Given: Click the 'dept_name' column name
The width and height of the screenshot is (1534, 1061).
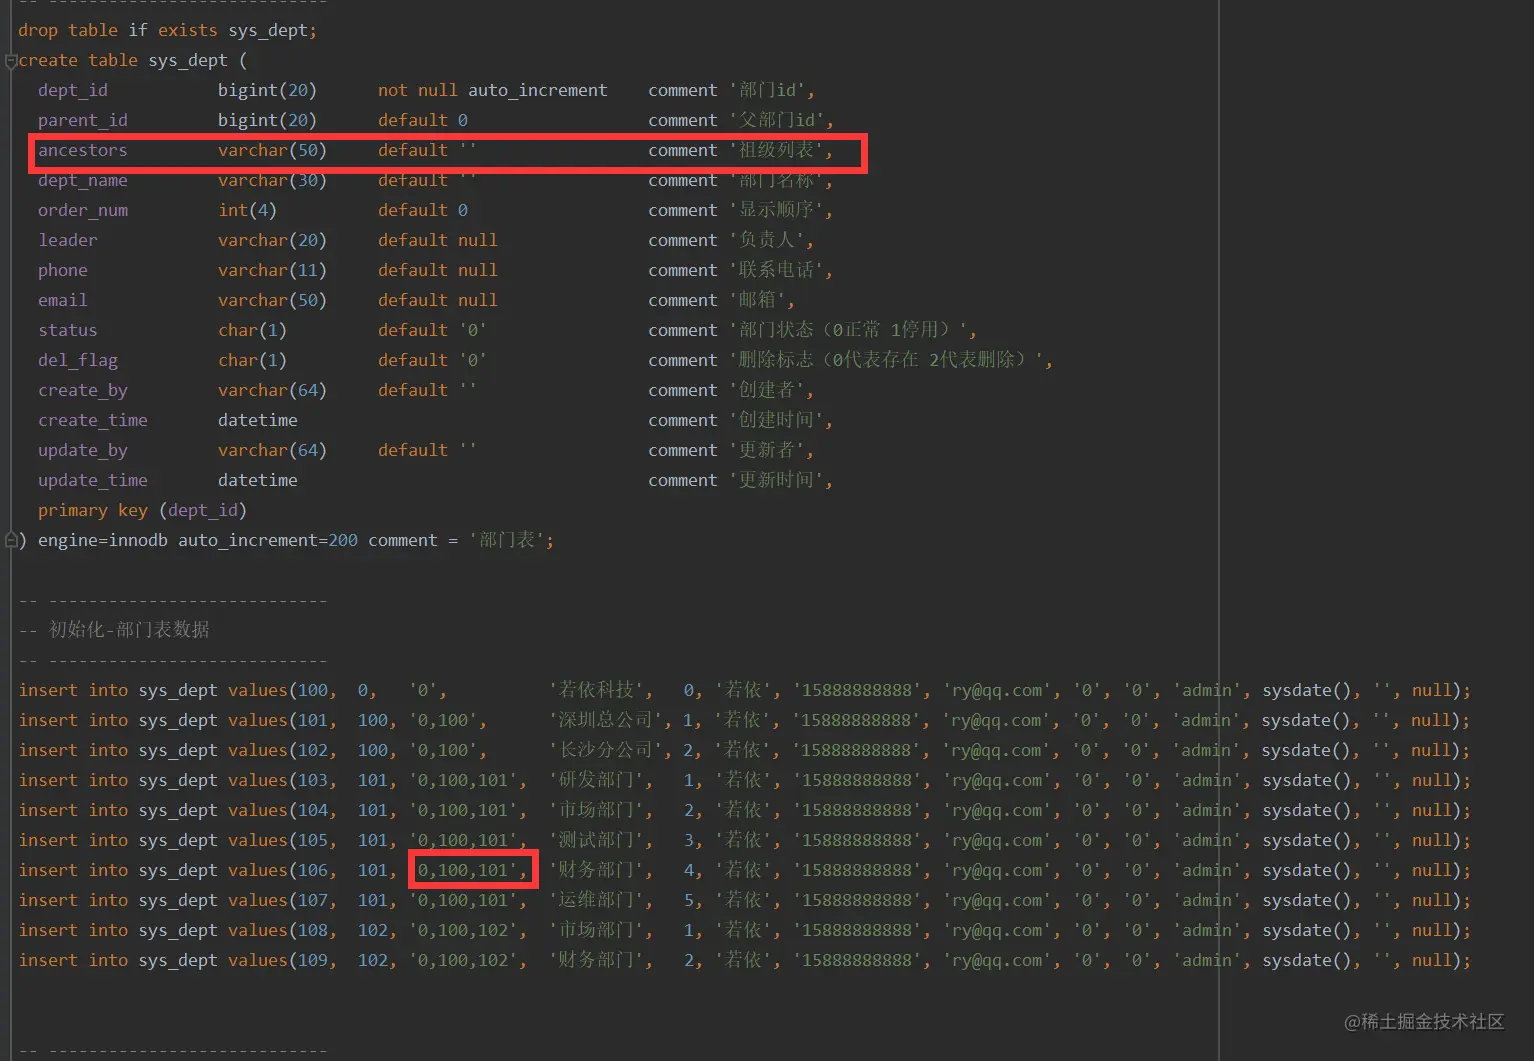Looking at the screenshot, I should point(83,180).
